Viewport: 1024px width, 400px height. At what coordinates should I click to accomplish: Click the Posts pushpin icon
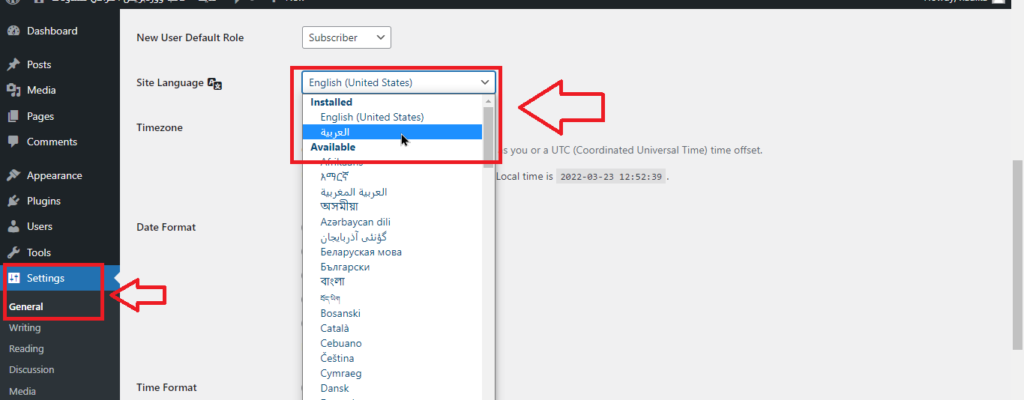coord(13,65)
